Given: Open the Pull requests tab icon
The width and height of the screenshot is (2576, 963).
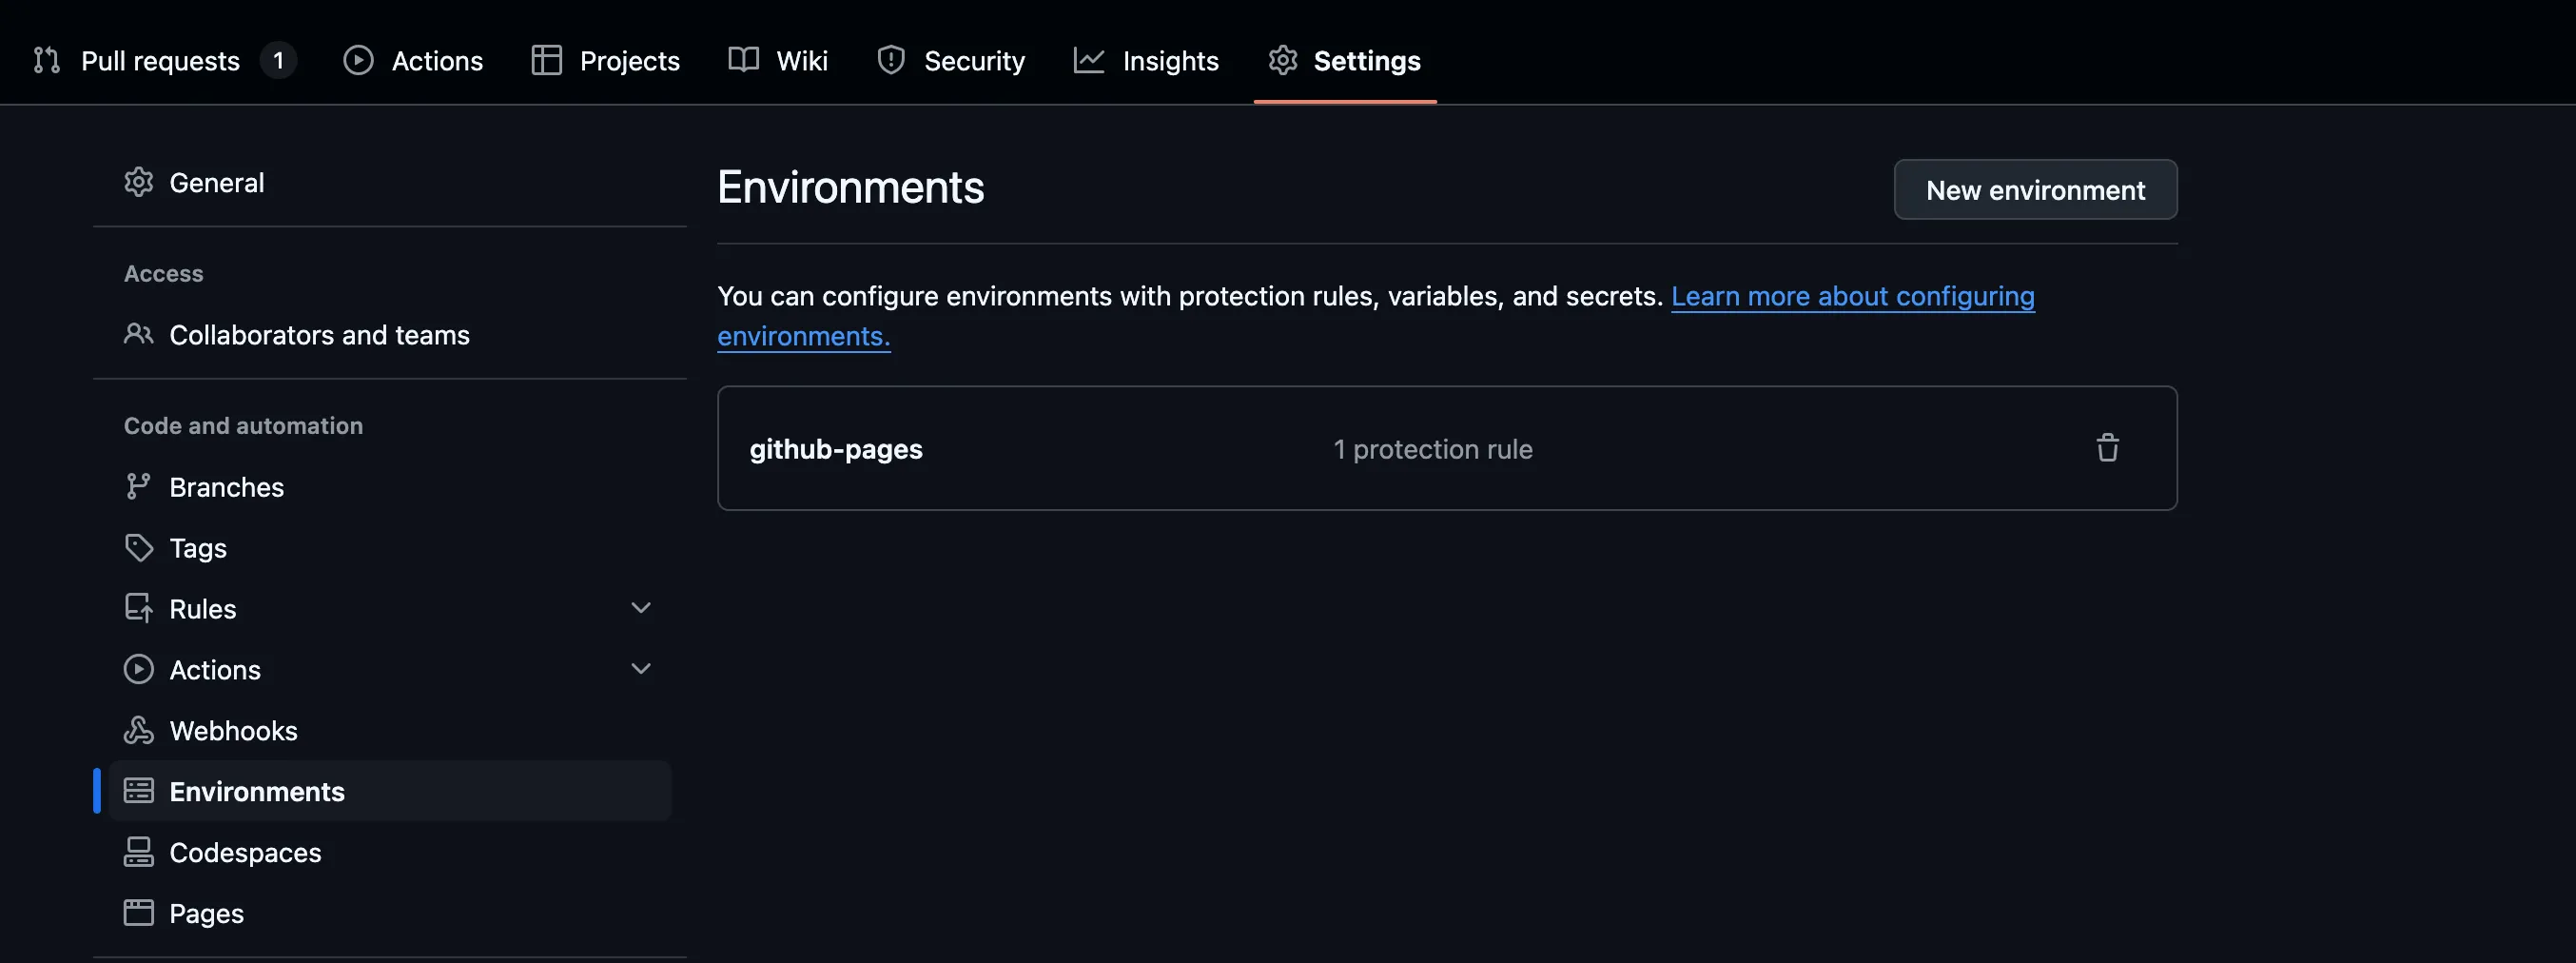Looking at the screenshot, I should coord(46,60).
